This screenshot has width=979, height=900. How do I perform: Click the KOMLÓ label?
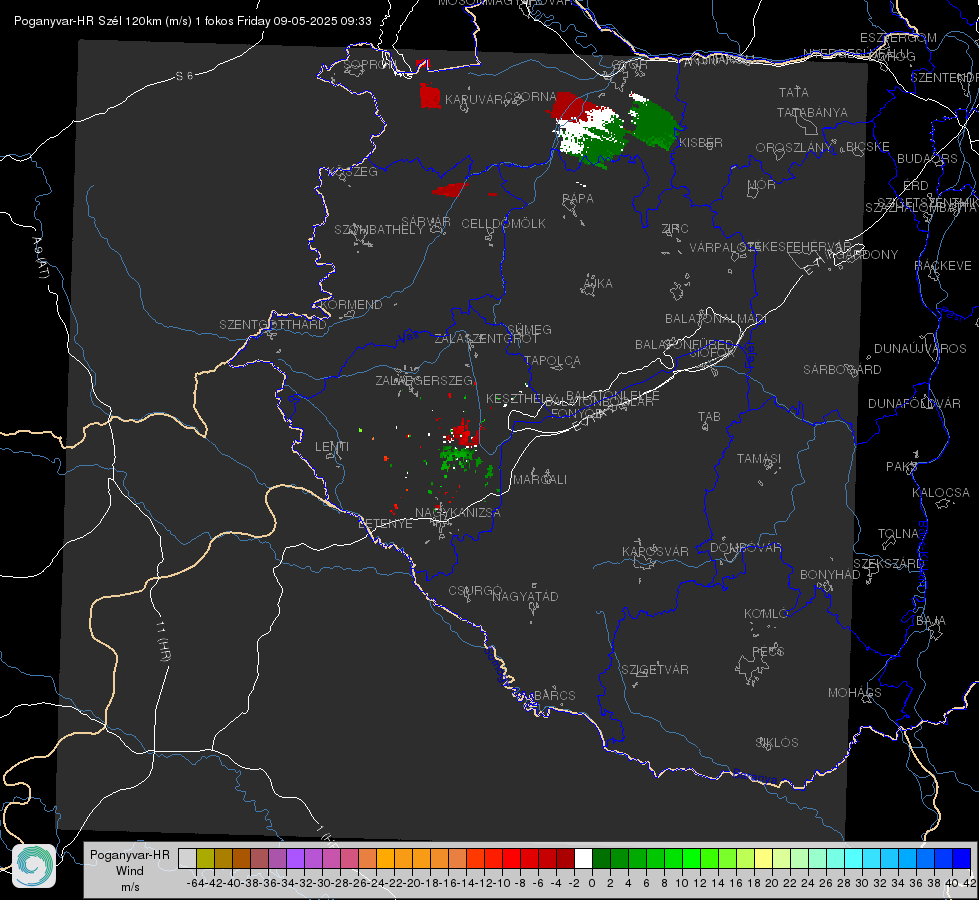766,614
